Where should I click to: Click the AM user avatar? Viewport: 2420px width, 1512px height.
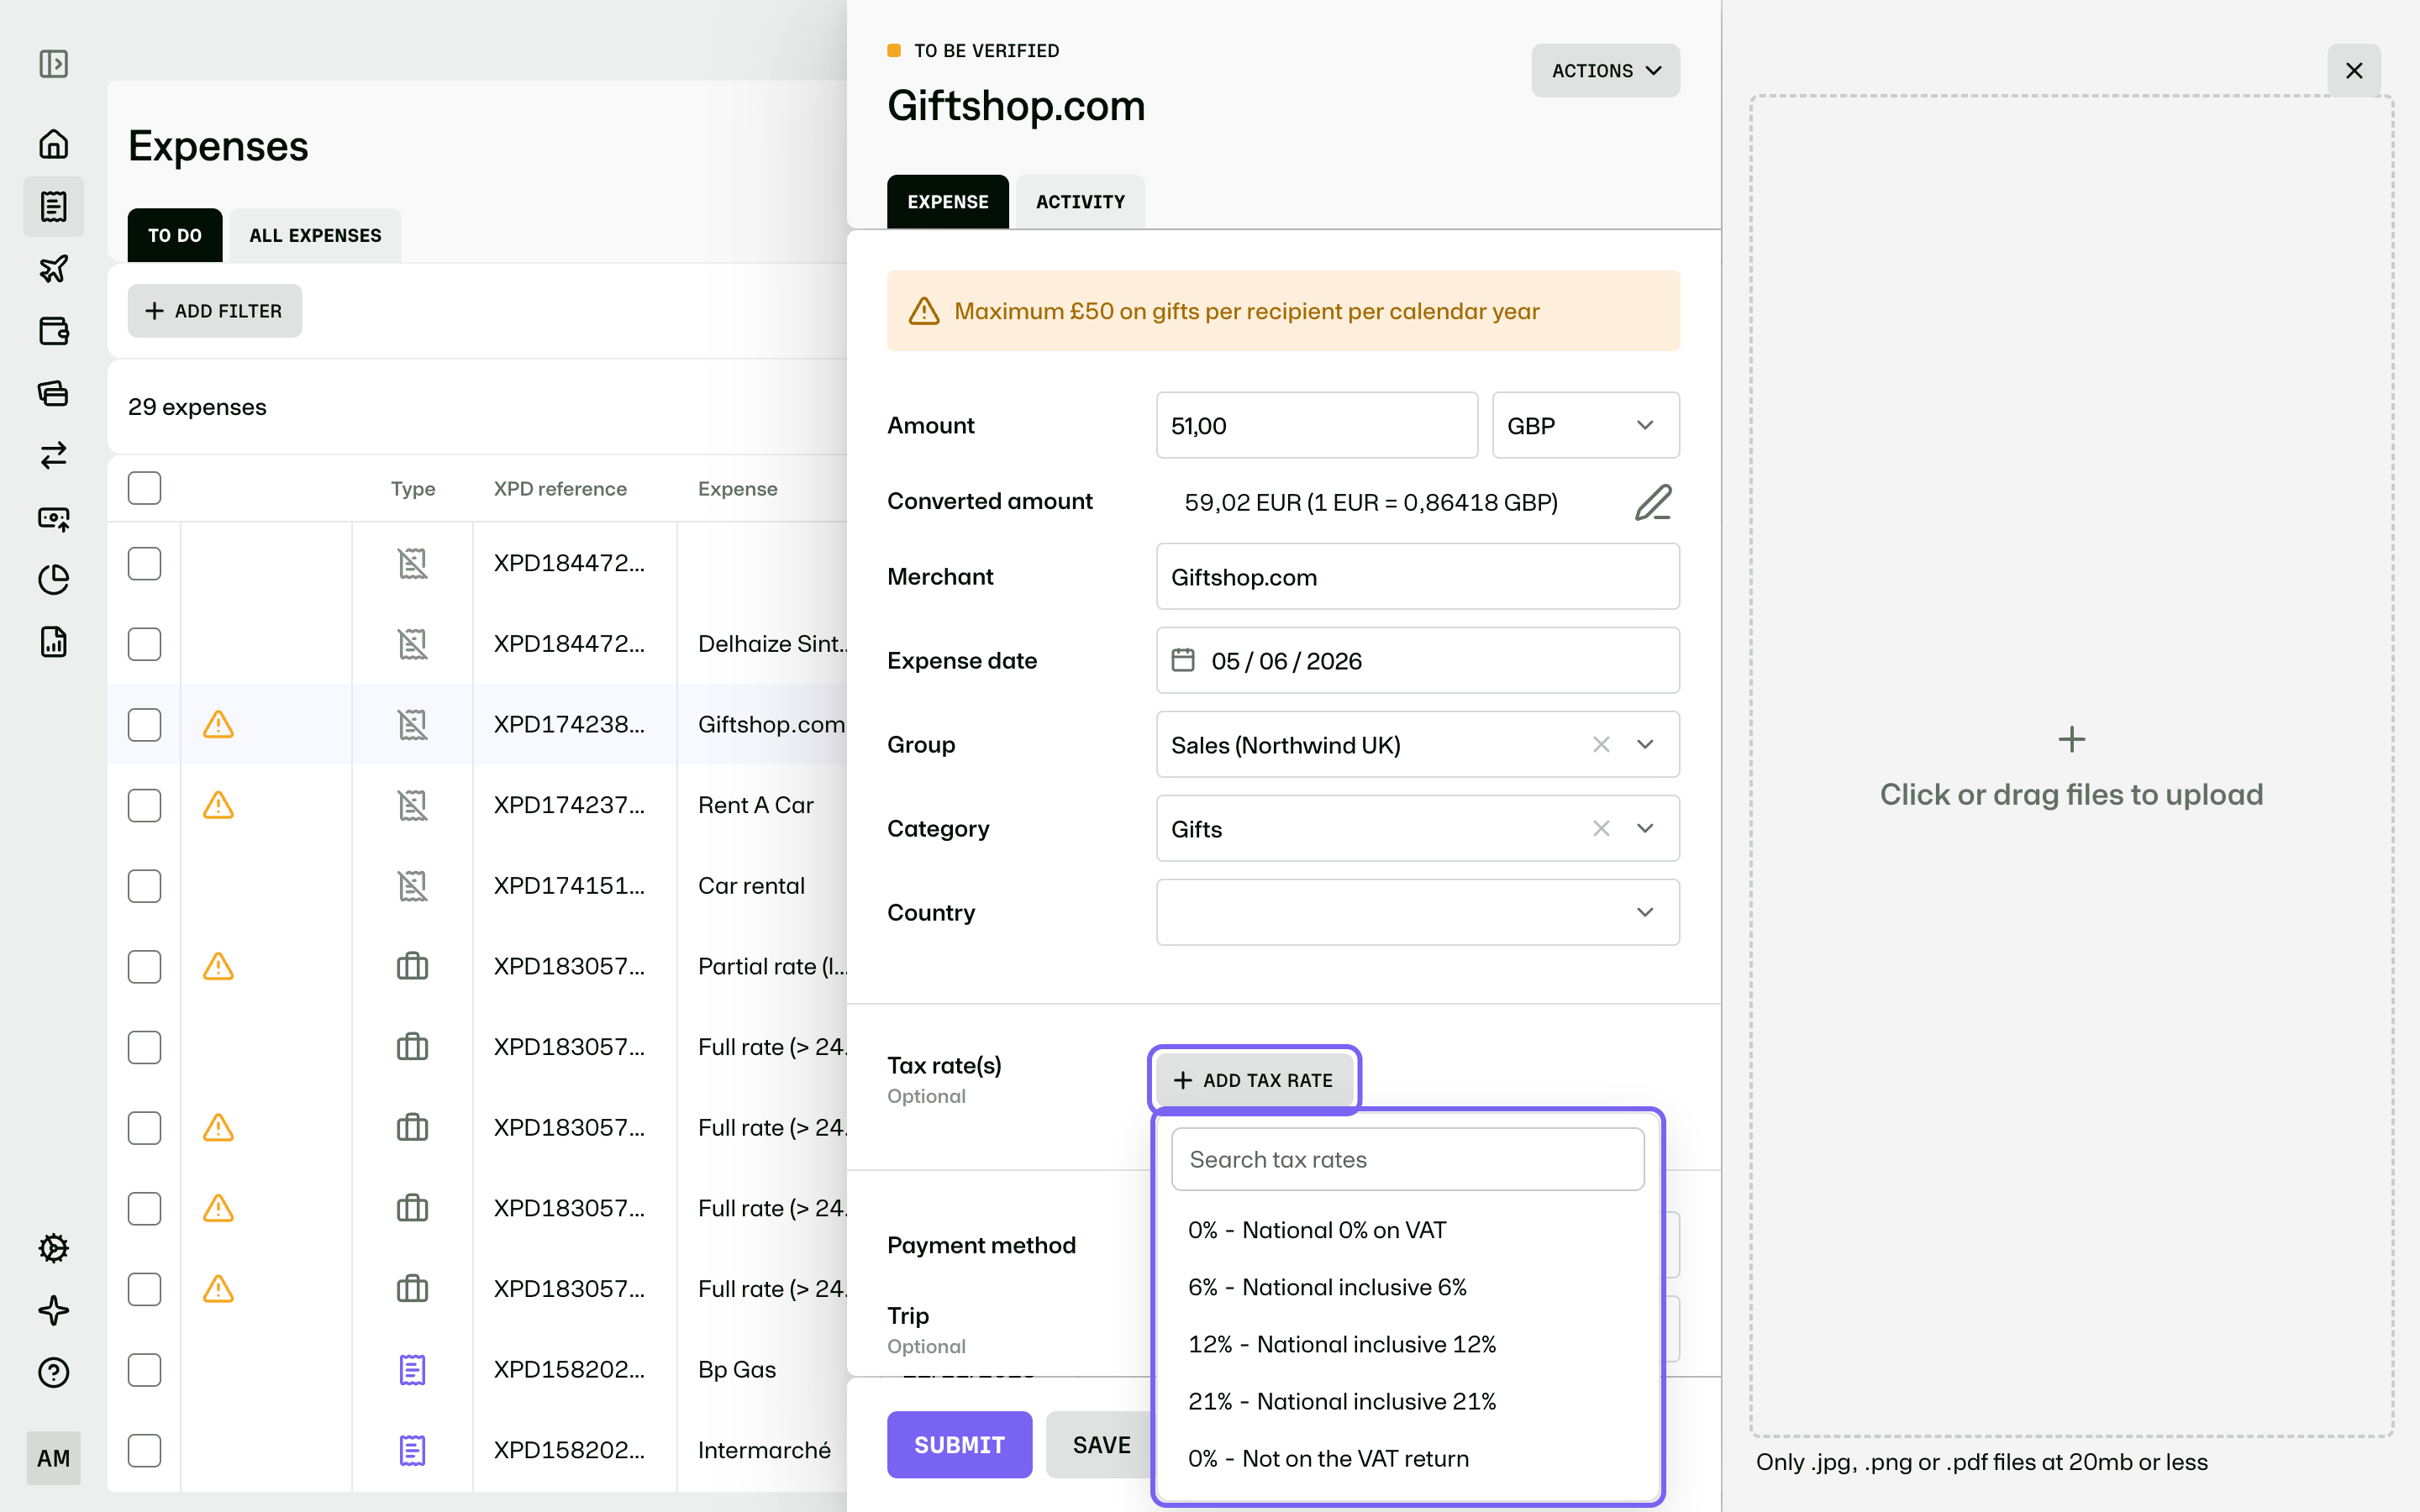coord(54,1458)
